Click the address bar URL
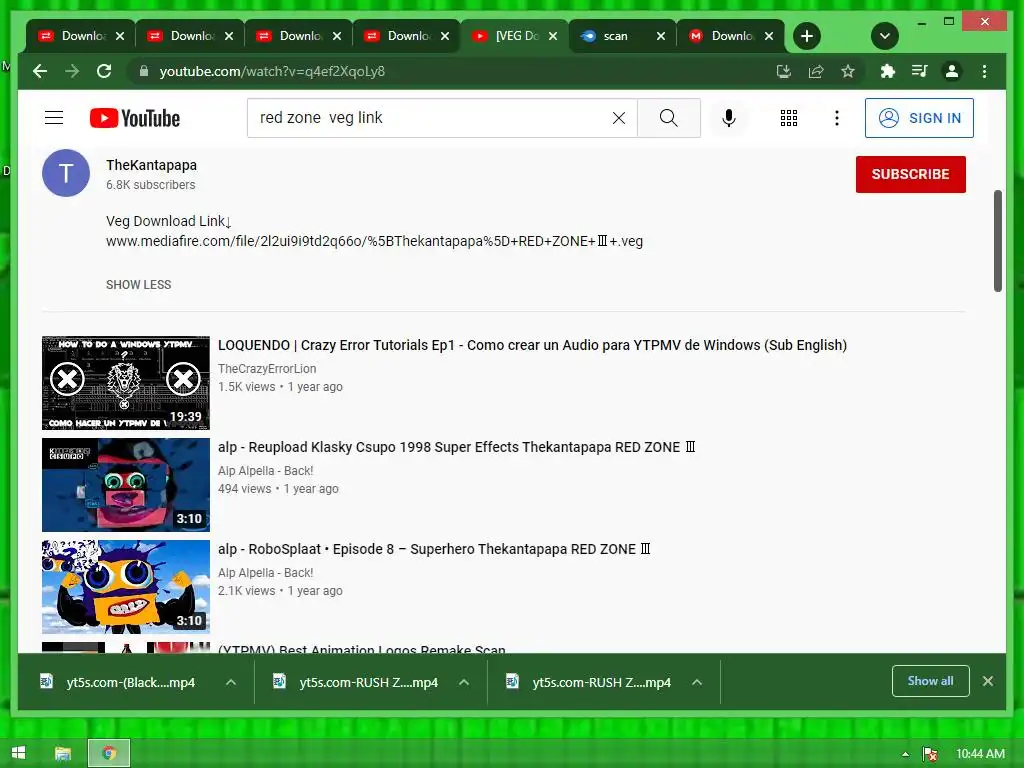The height and width of the screenshot is (768, 1024). point(272,71)
